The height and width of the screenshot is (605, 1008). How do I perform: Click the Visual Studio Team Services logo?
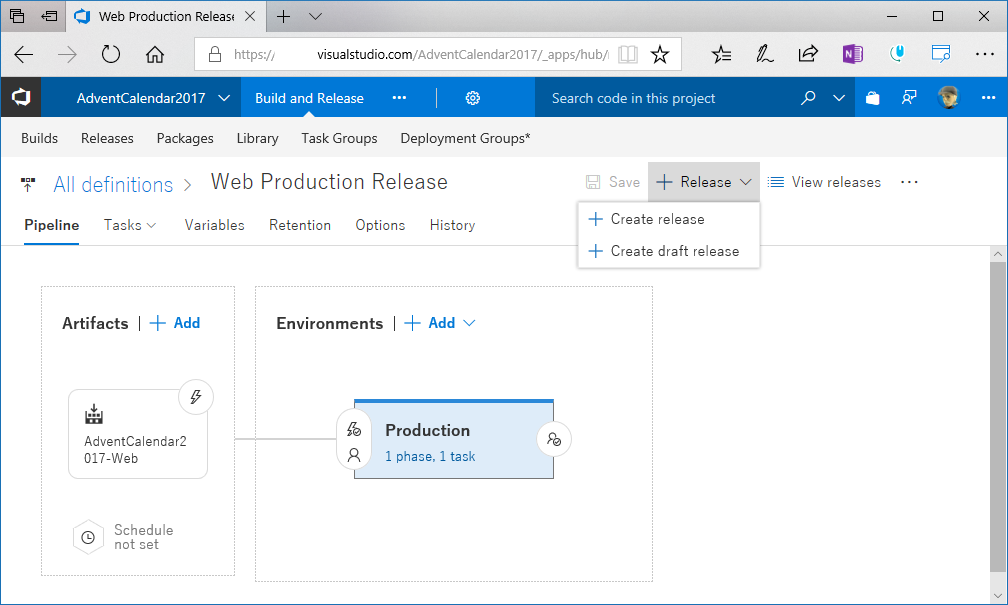tap(21, 98)
